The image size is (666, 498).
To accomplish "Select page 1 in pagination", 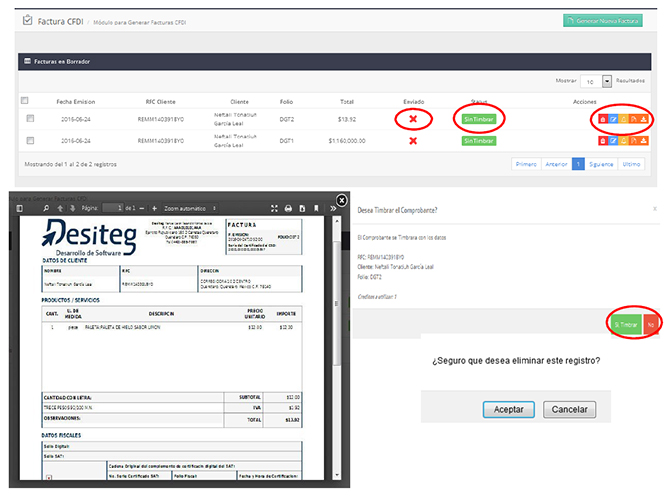I will click(x=578, y=164).
